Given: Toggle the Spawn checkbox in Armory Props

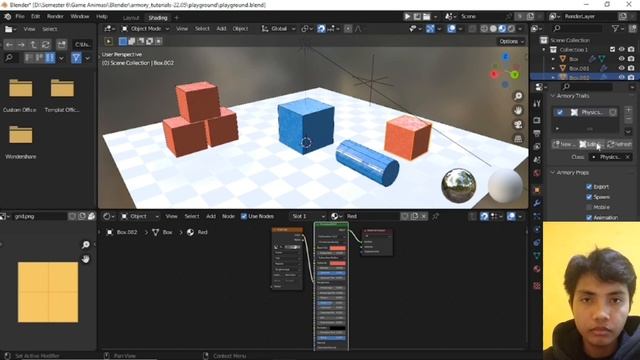Looking at the screenshot, I should click(589, 197).
